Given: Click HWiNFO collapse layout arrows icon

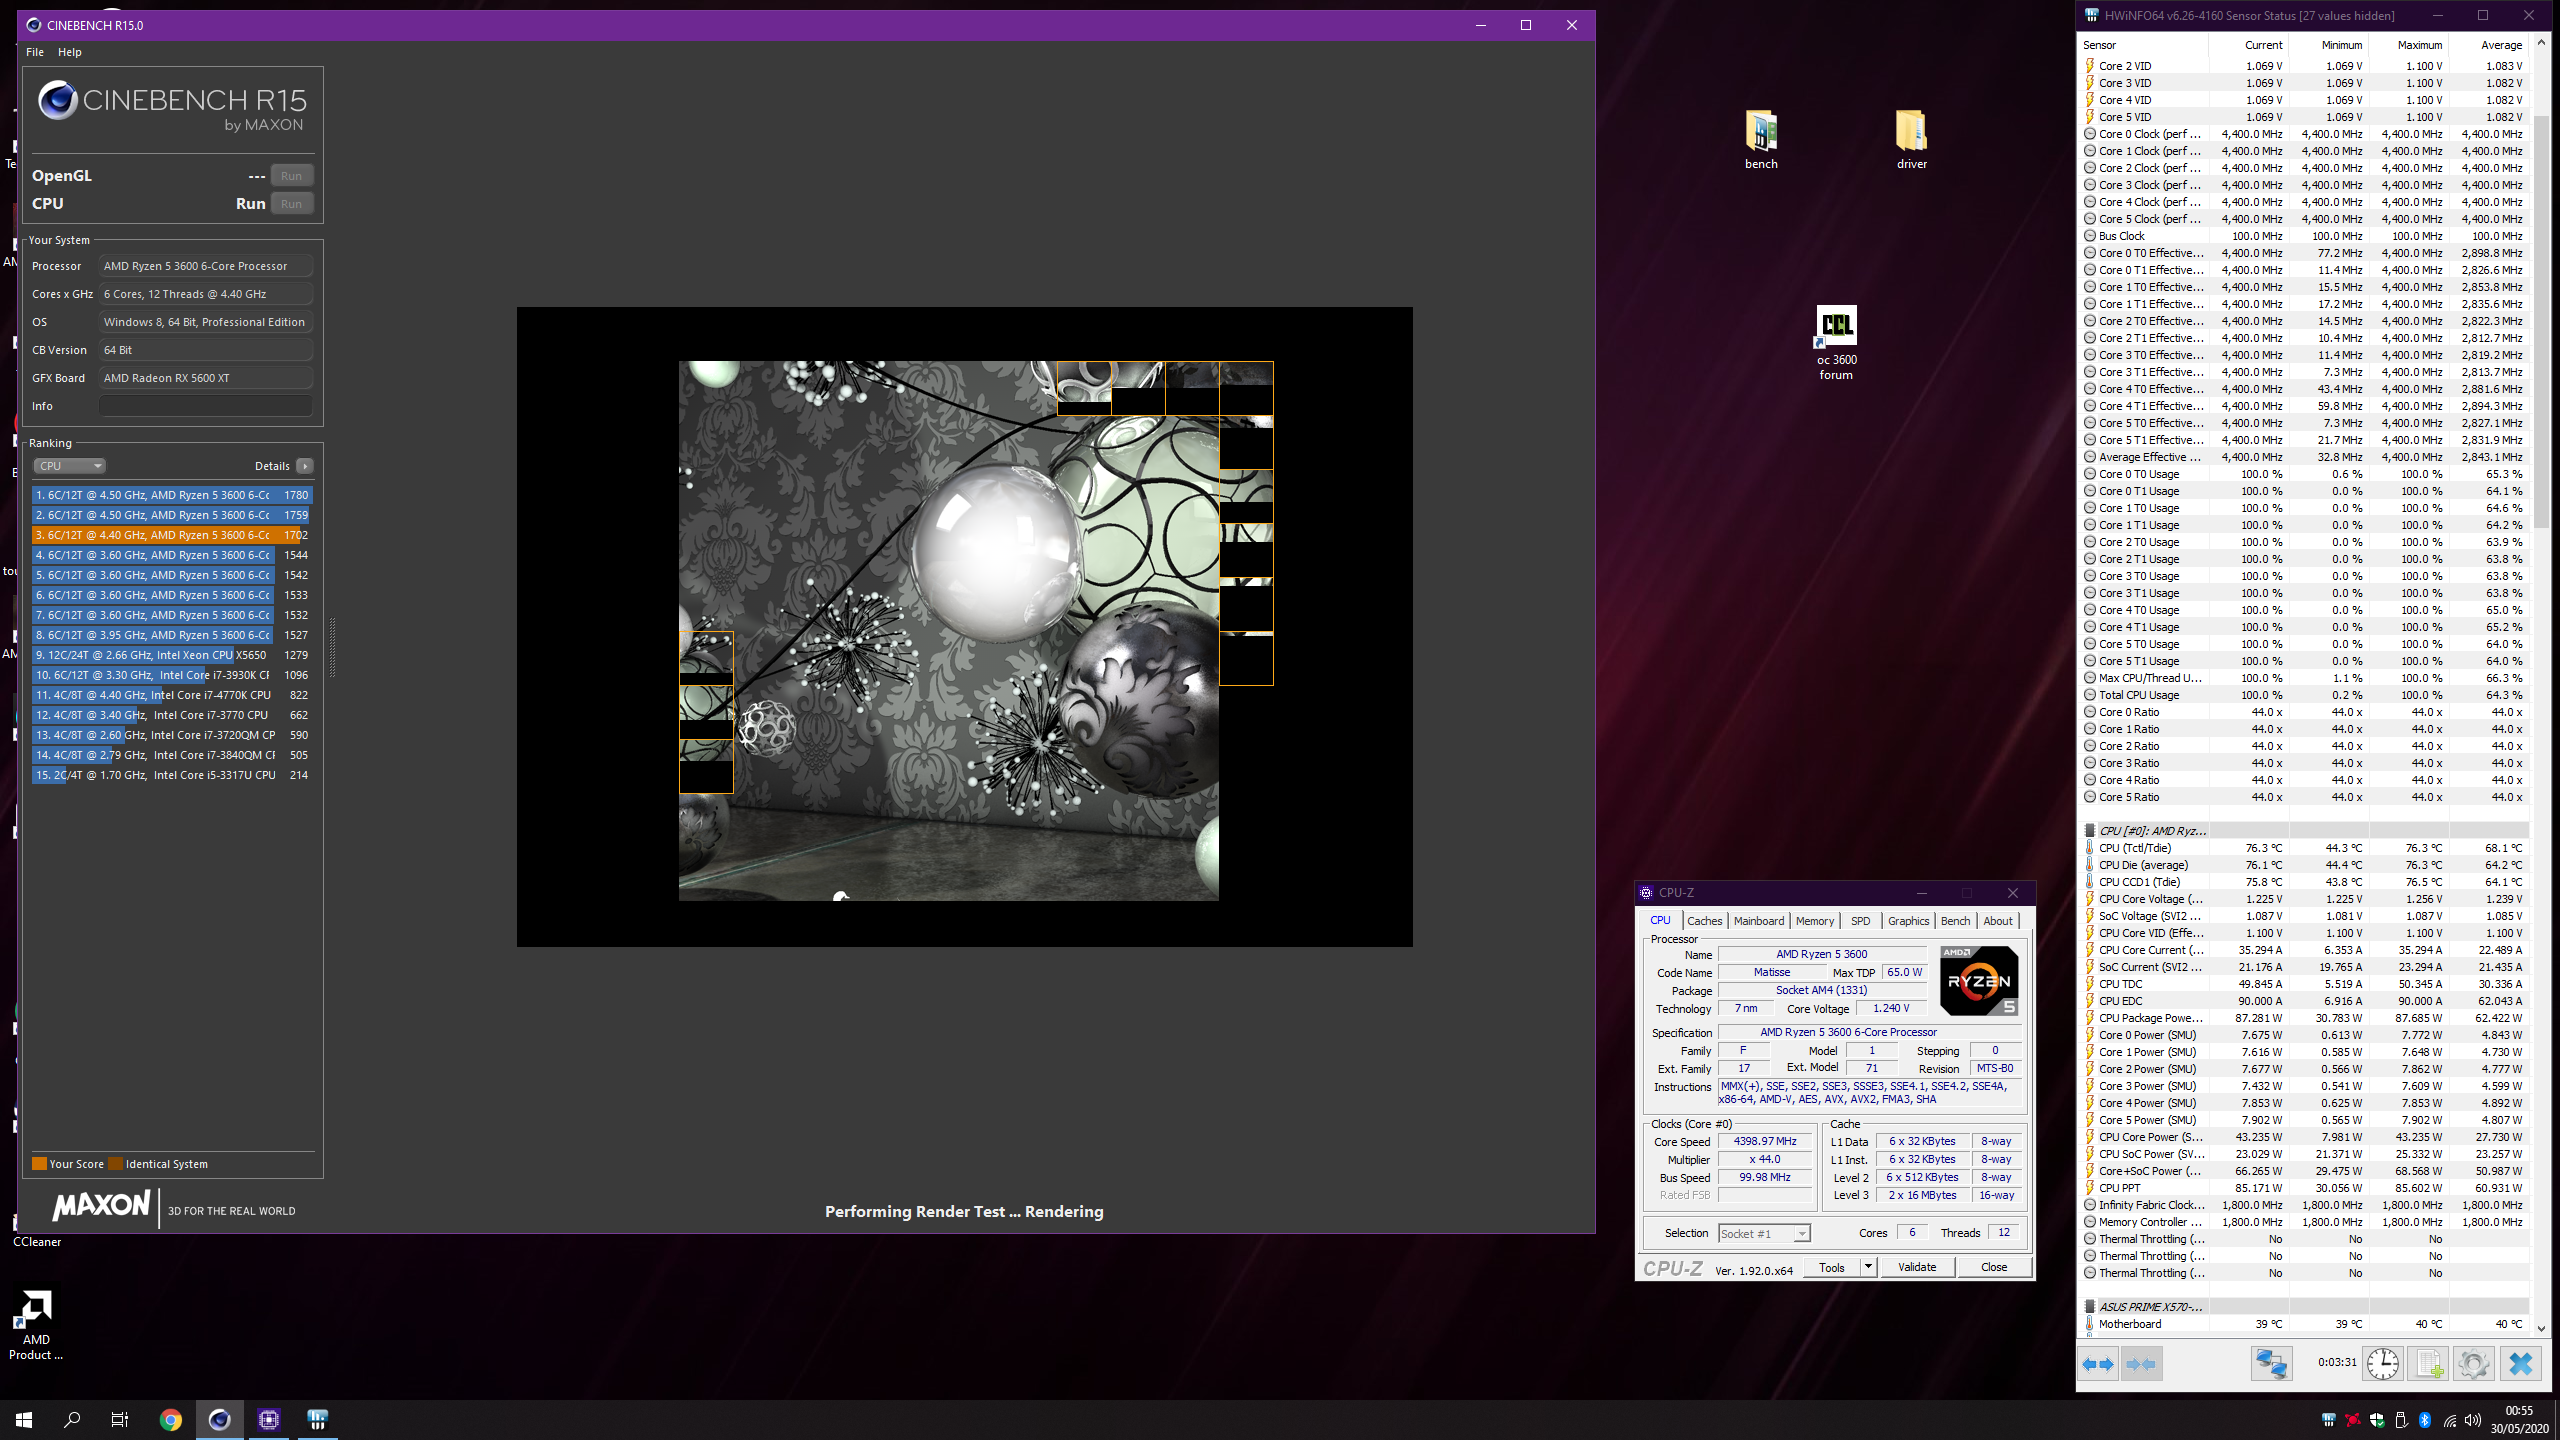Looking at the screenshot, I should click(2141, 1364).
